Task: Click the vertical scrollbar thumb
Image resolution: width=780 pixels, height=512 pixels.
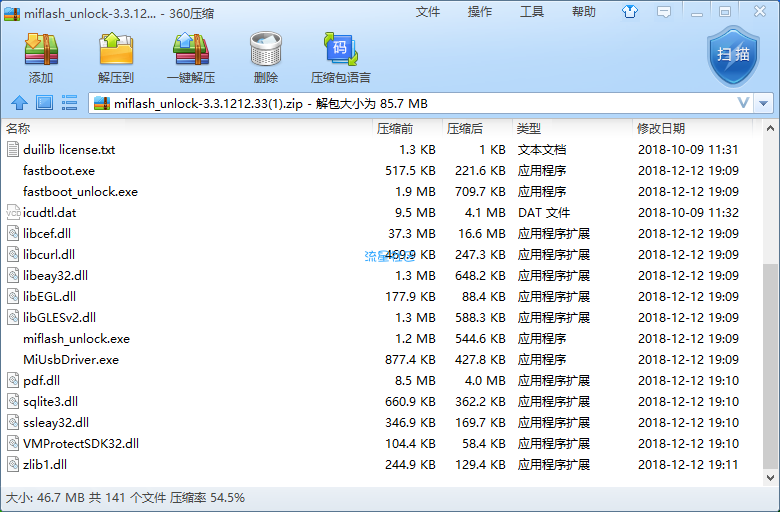Action: pos(771,366)
